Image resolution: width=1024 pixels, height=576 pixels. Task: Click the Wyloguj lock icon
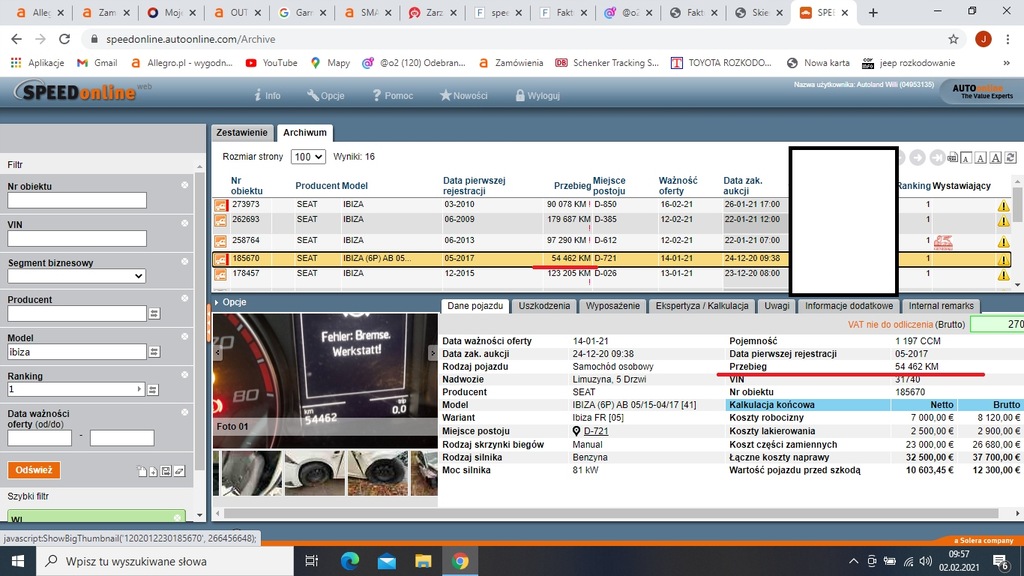tap(519, 96)
